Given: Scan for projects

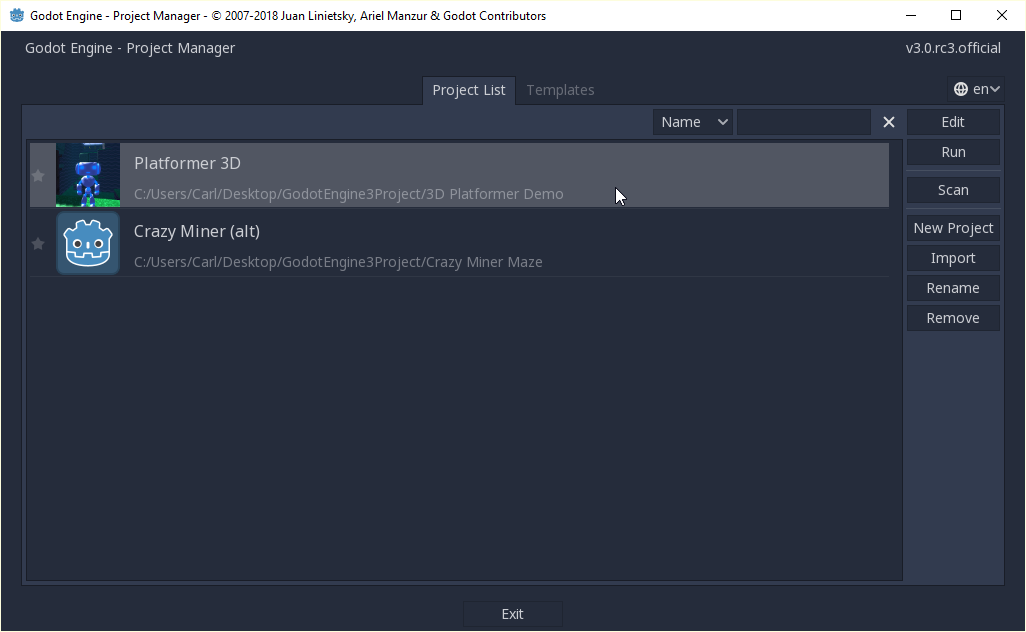Looking at the screenshot, I should [953, 190].
